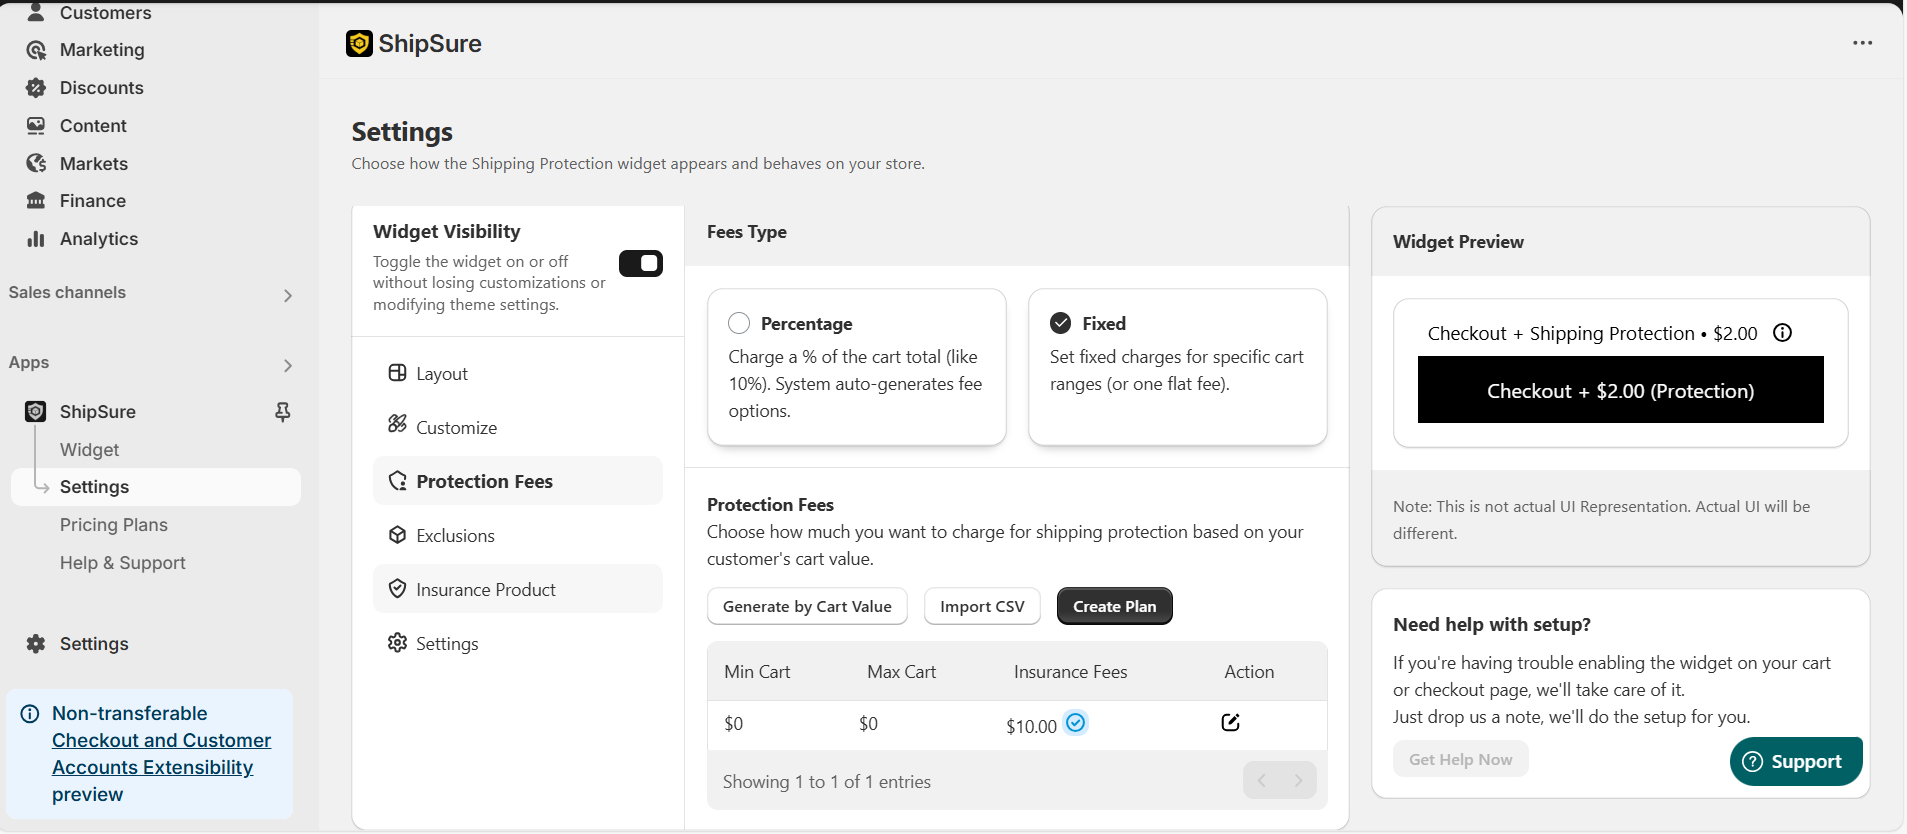Click the Max Cart column header
Screen dimensions: 1907x834
901,672
